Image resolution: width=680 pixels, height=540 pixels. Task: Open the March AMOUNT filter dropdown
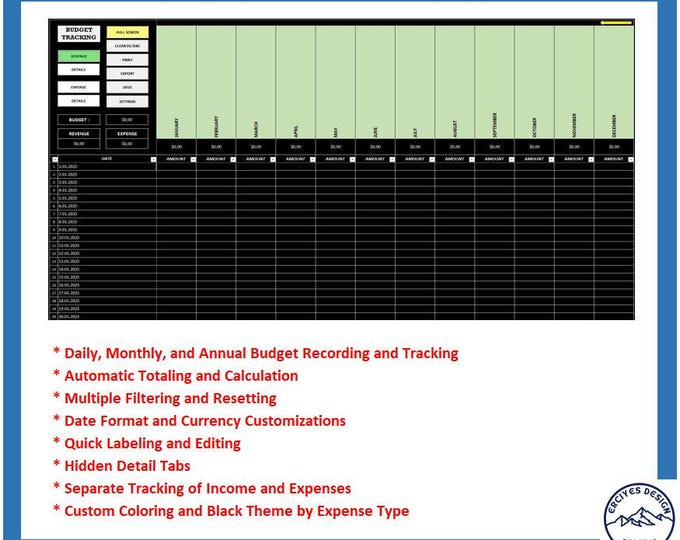(x=273, y=160)
